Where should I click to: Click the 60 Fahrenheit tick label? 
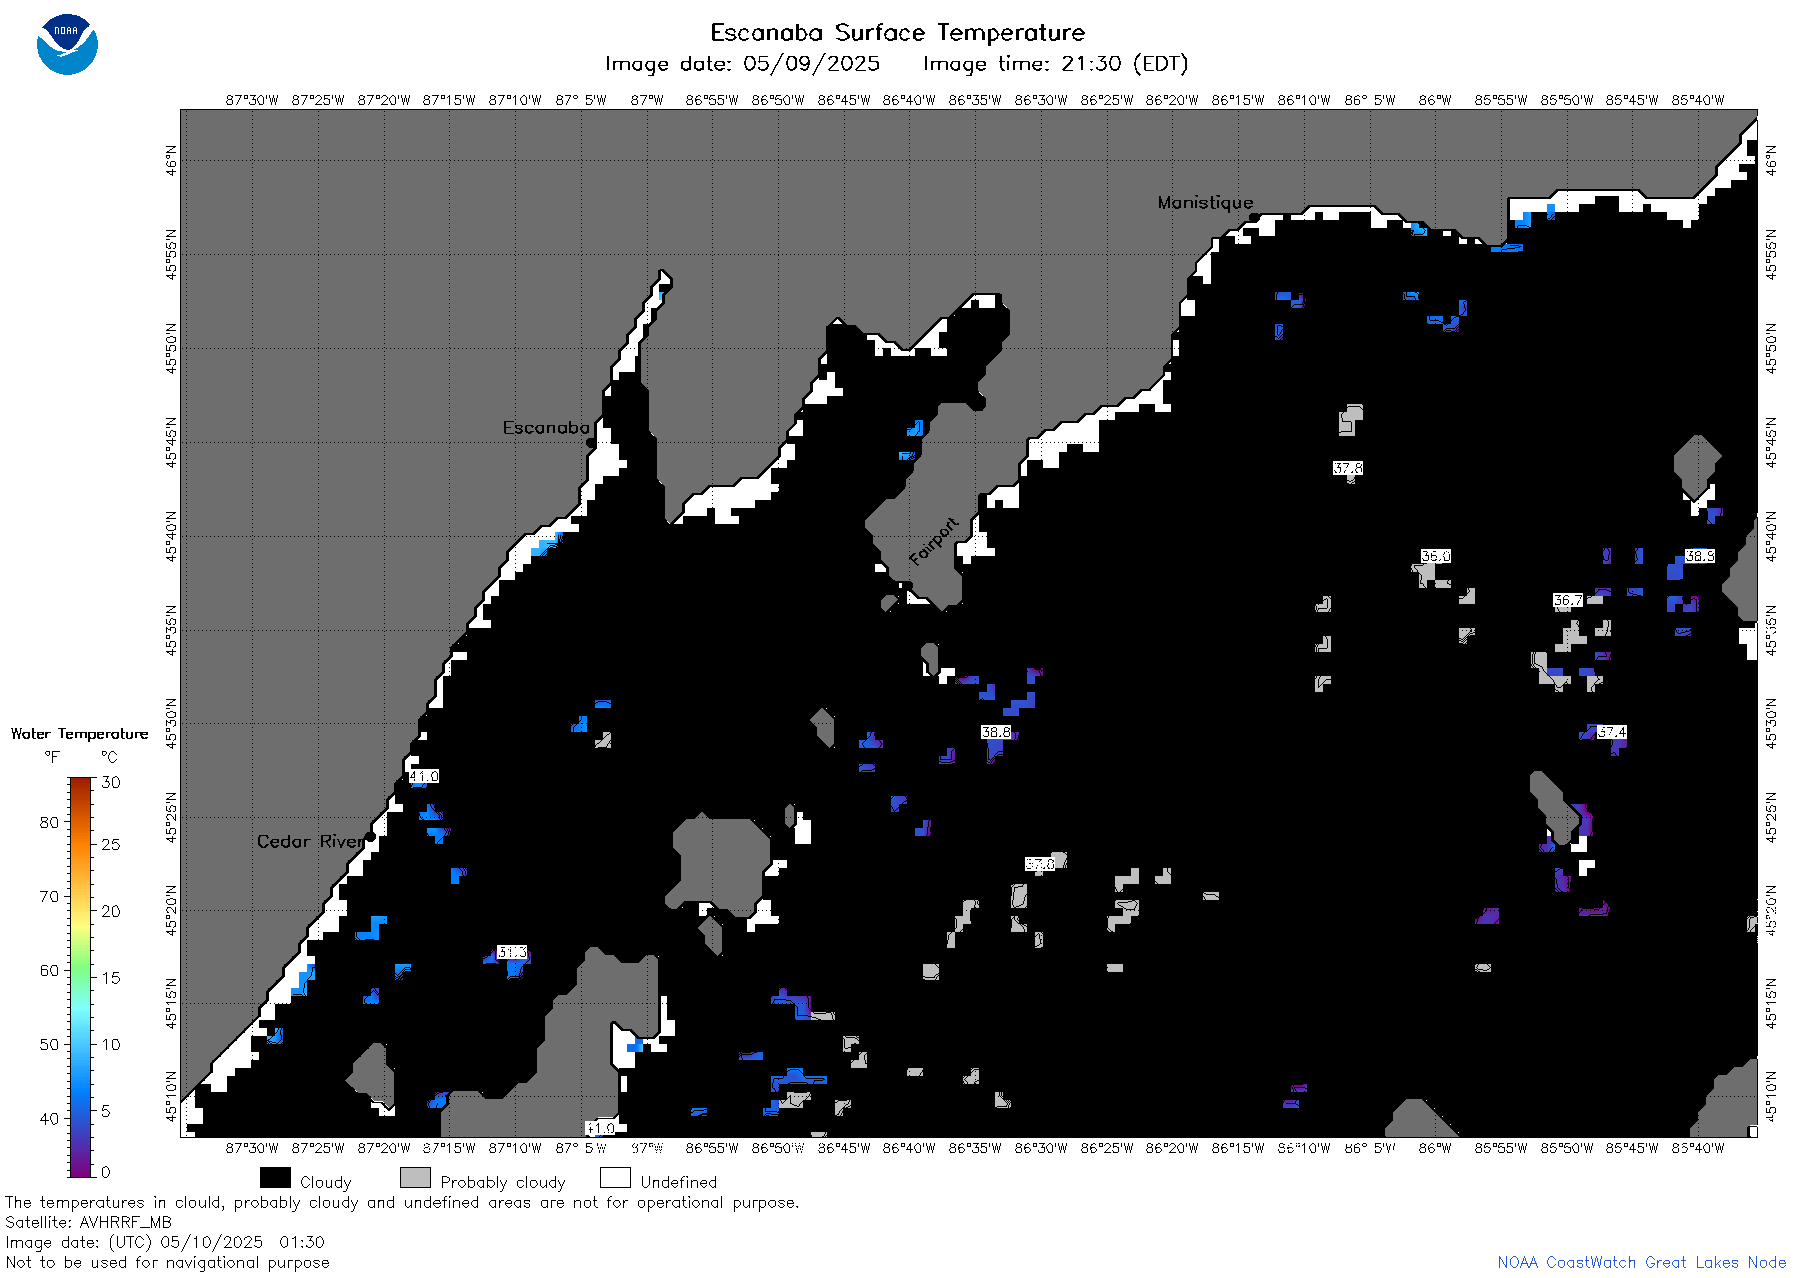point(49,970)
